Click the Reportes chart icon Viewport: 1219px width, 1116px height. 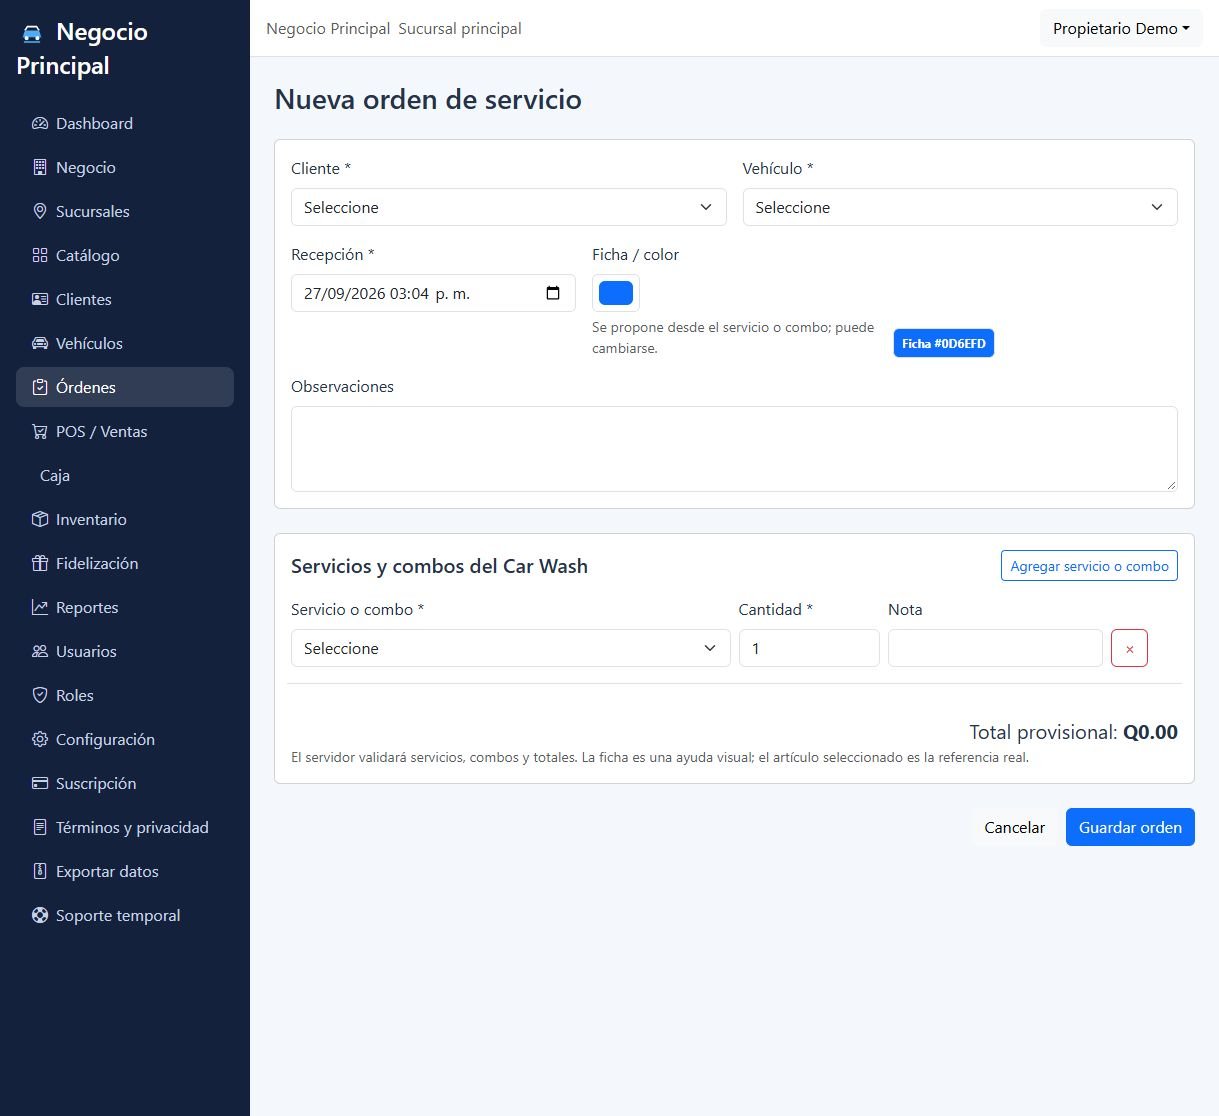[x=40, y=608]
